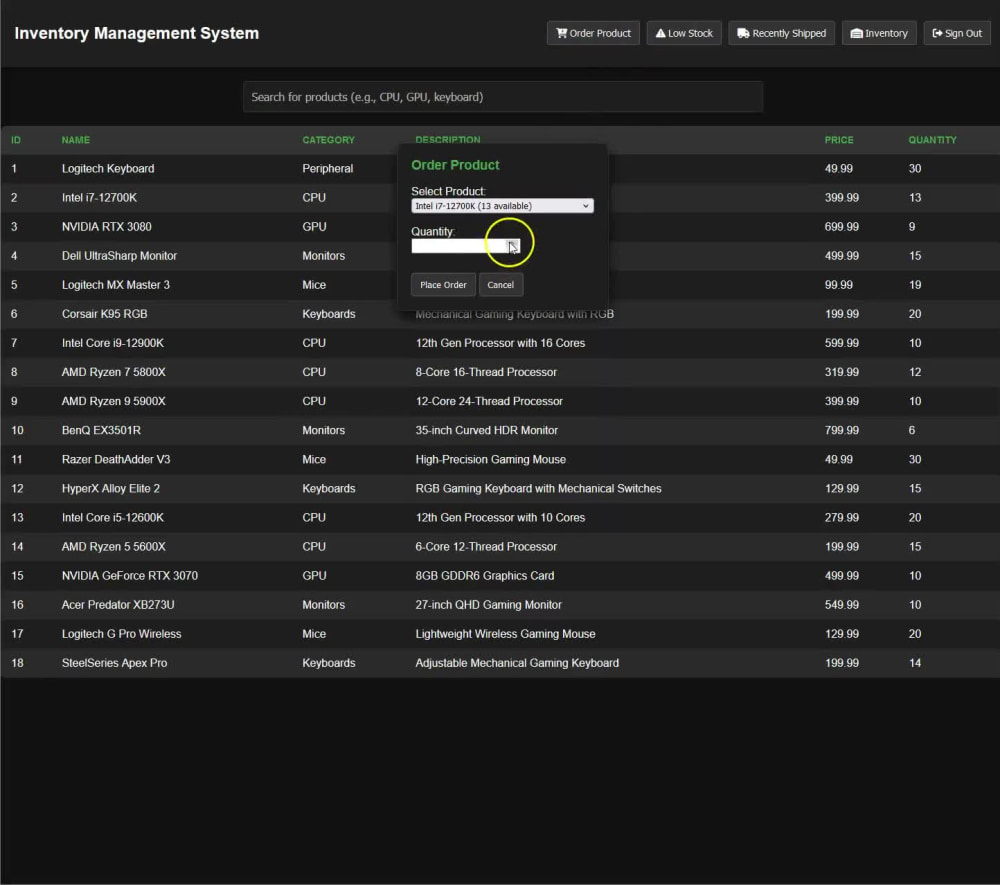Click the Inventory Management System title
The width and height of the screenshot is (1000, 885).
pyautogui.click(x=136, y=33)
